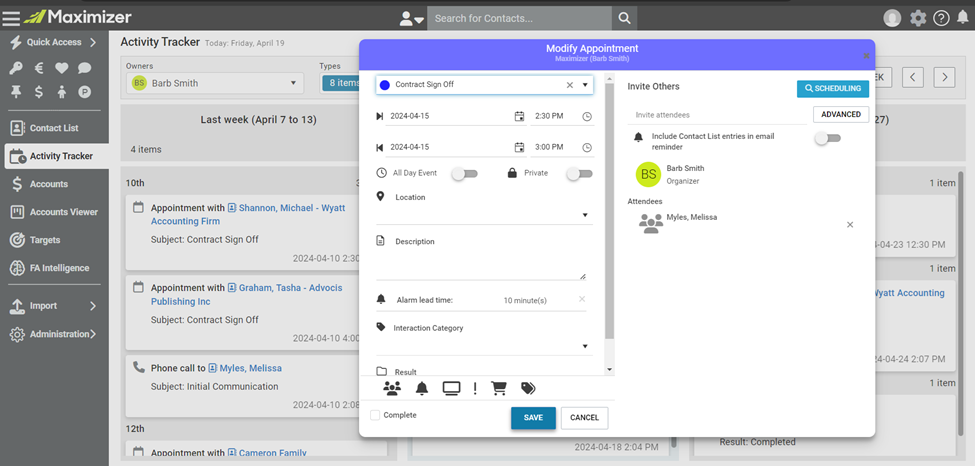Click the attendees group icon in dialog toolbar
The height and width of the screenshot is (466, 975).
coord(392,388)
